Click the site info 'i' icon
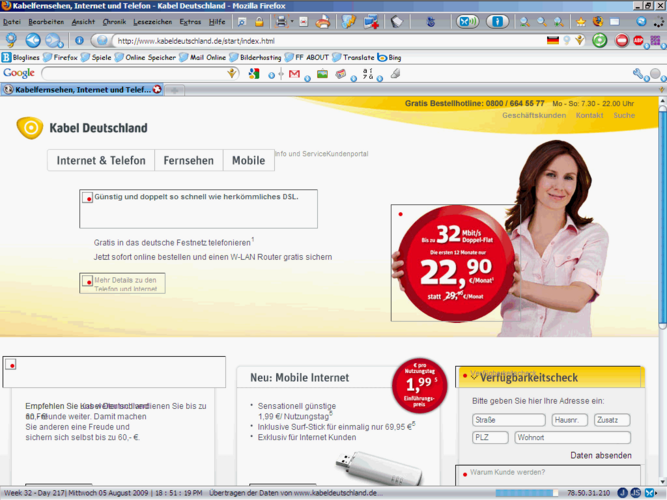Screen dimensions: 667x500 [79, 41]
